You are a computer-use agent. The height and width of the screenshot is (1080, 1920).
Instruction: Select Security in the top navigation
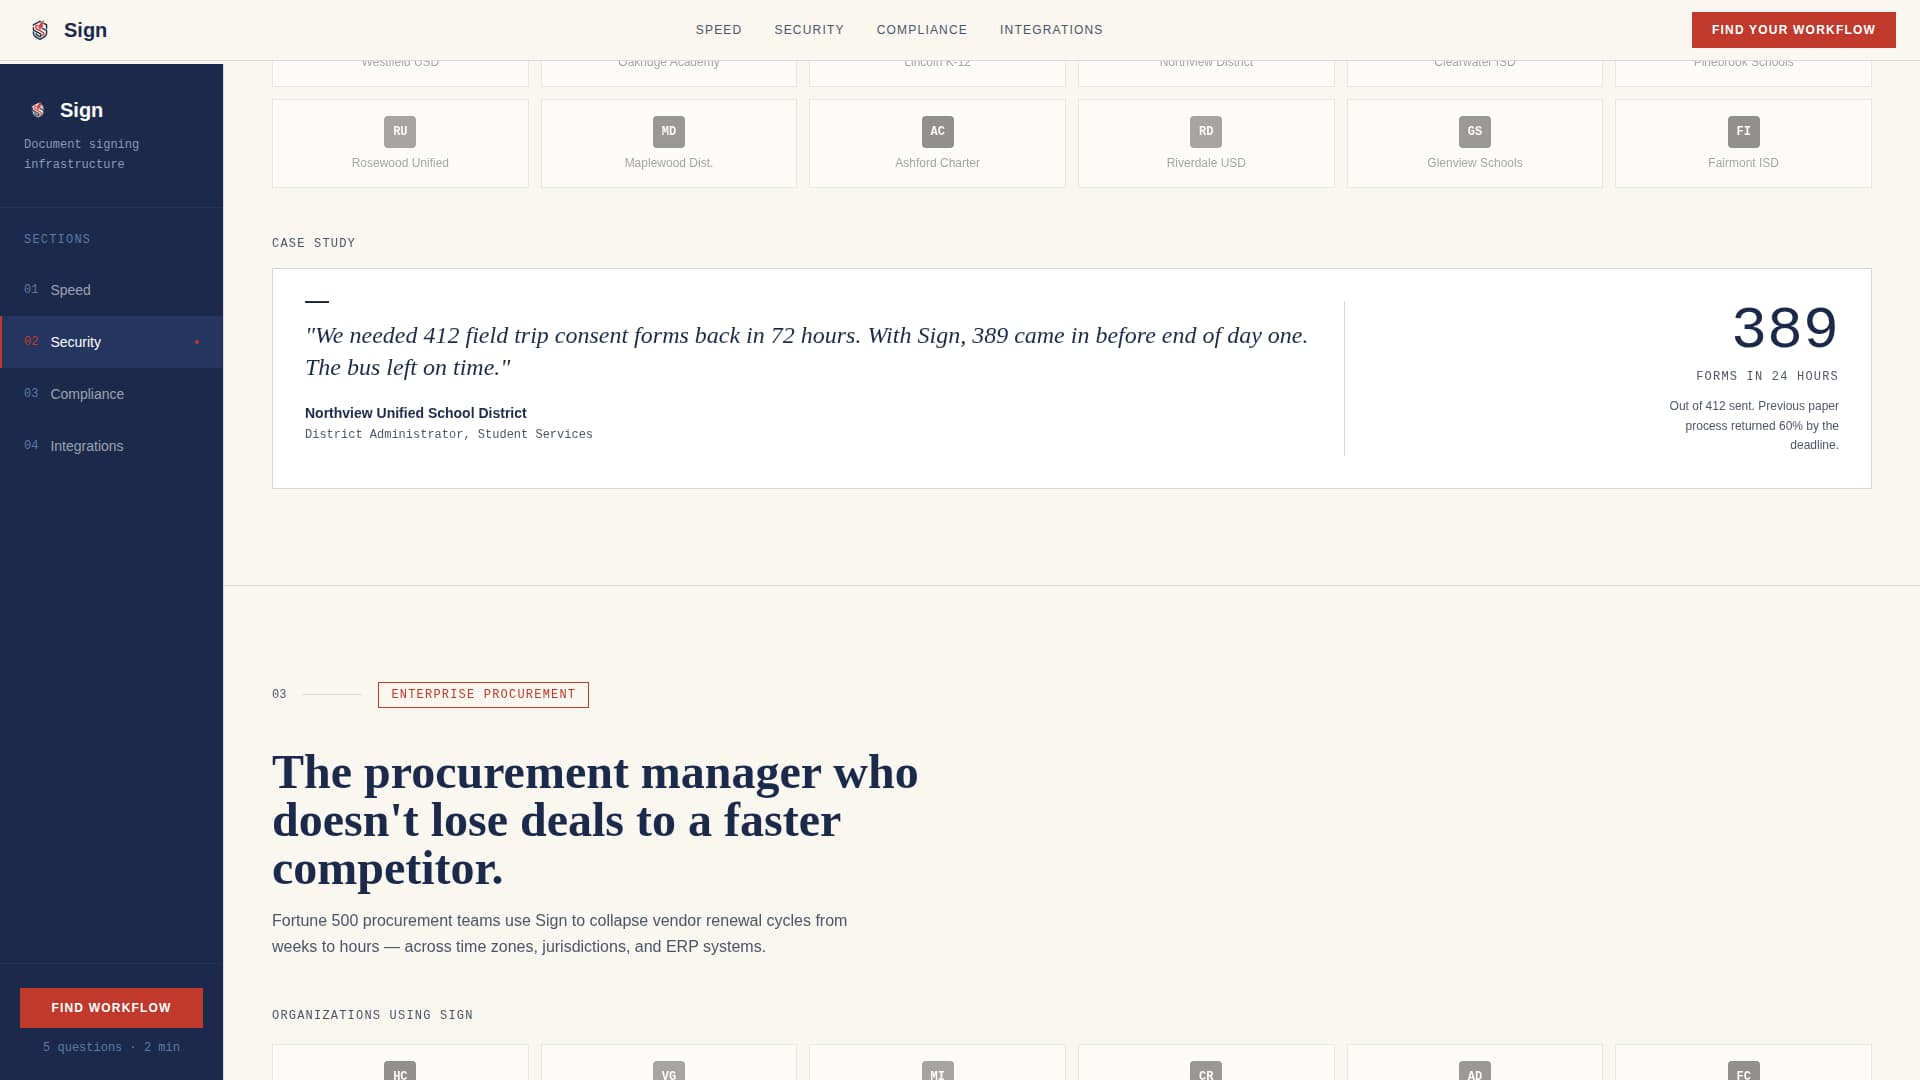click(809, 30)
